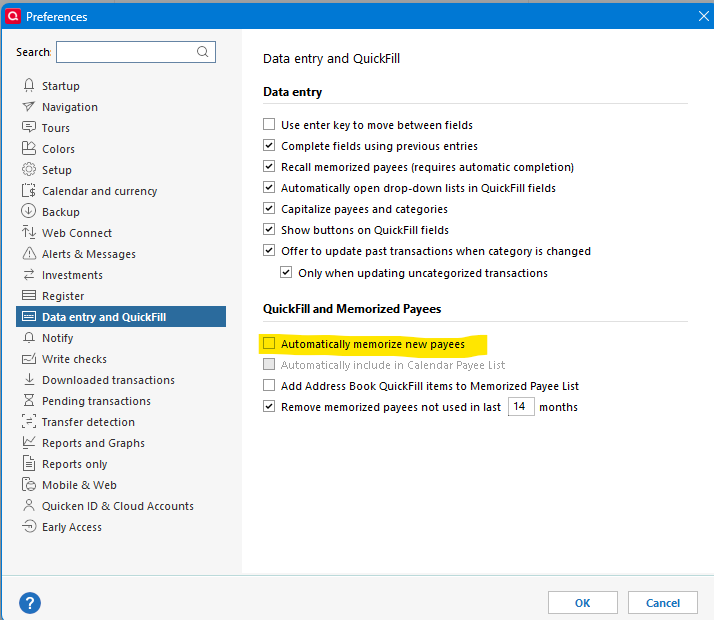Enable Use enter key to move between fields
The image size is (714, 620).
coord(269,124)
